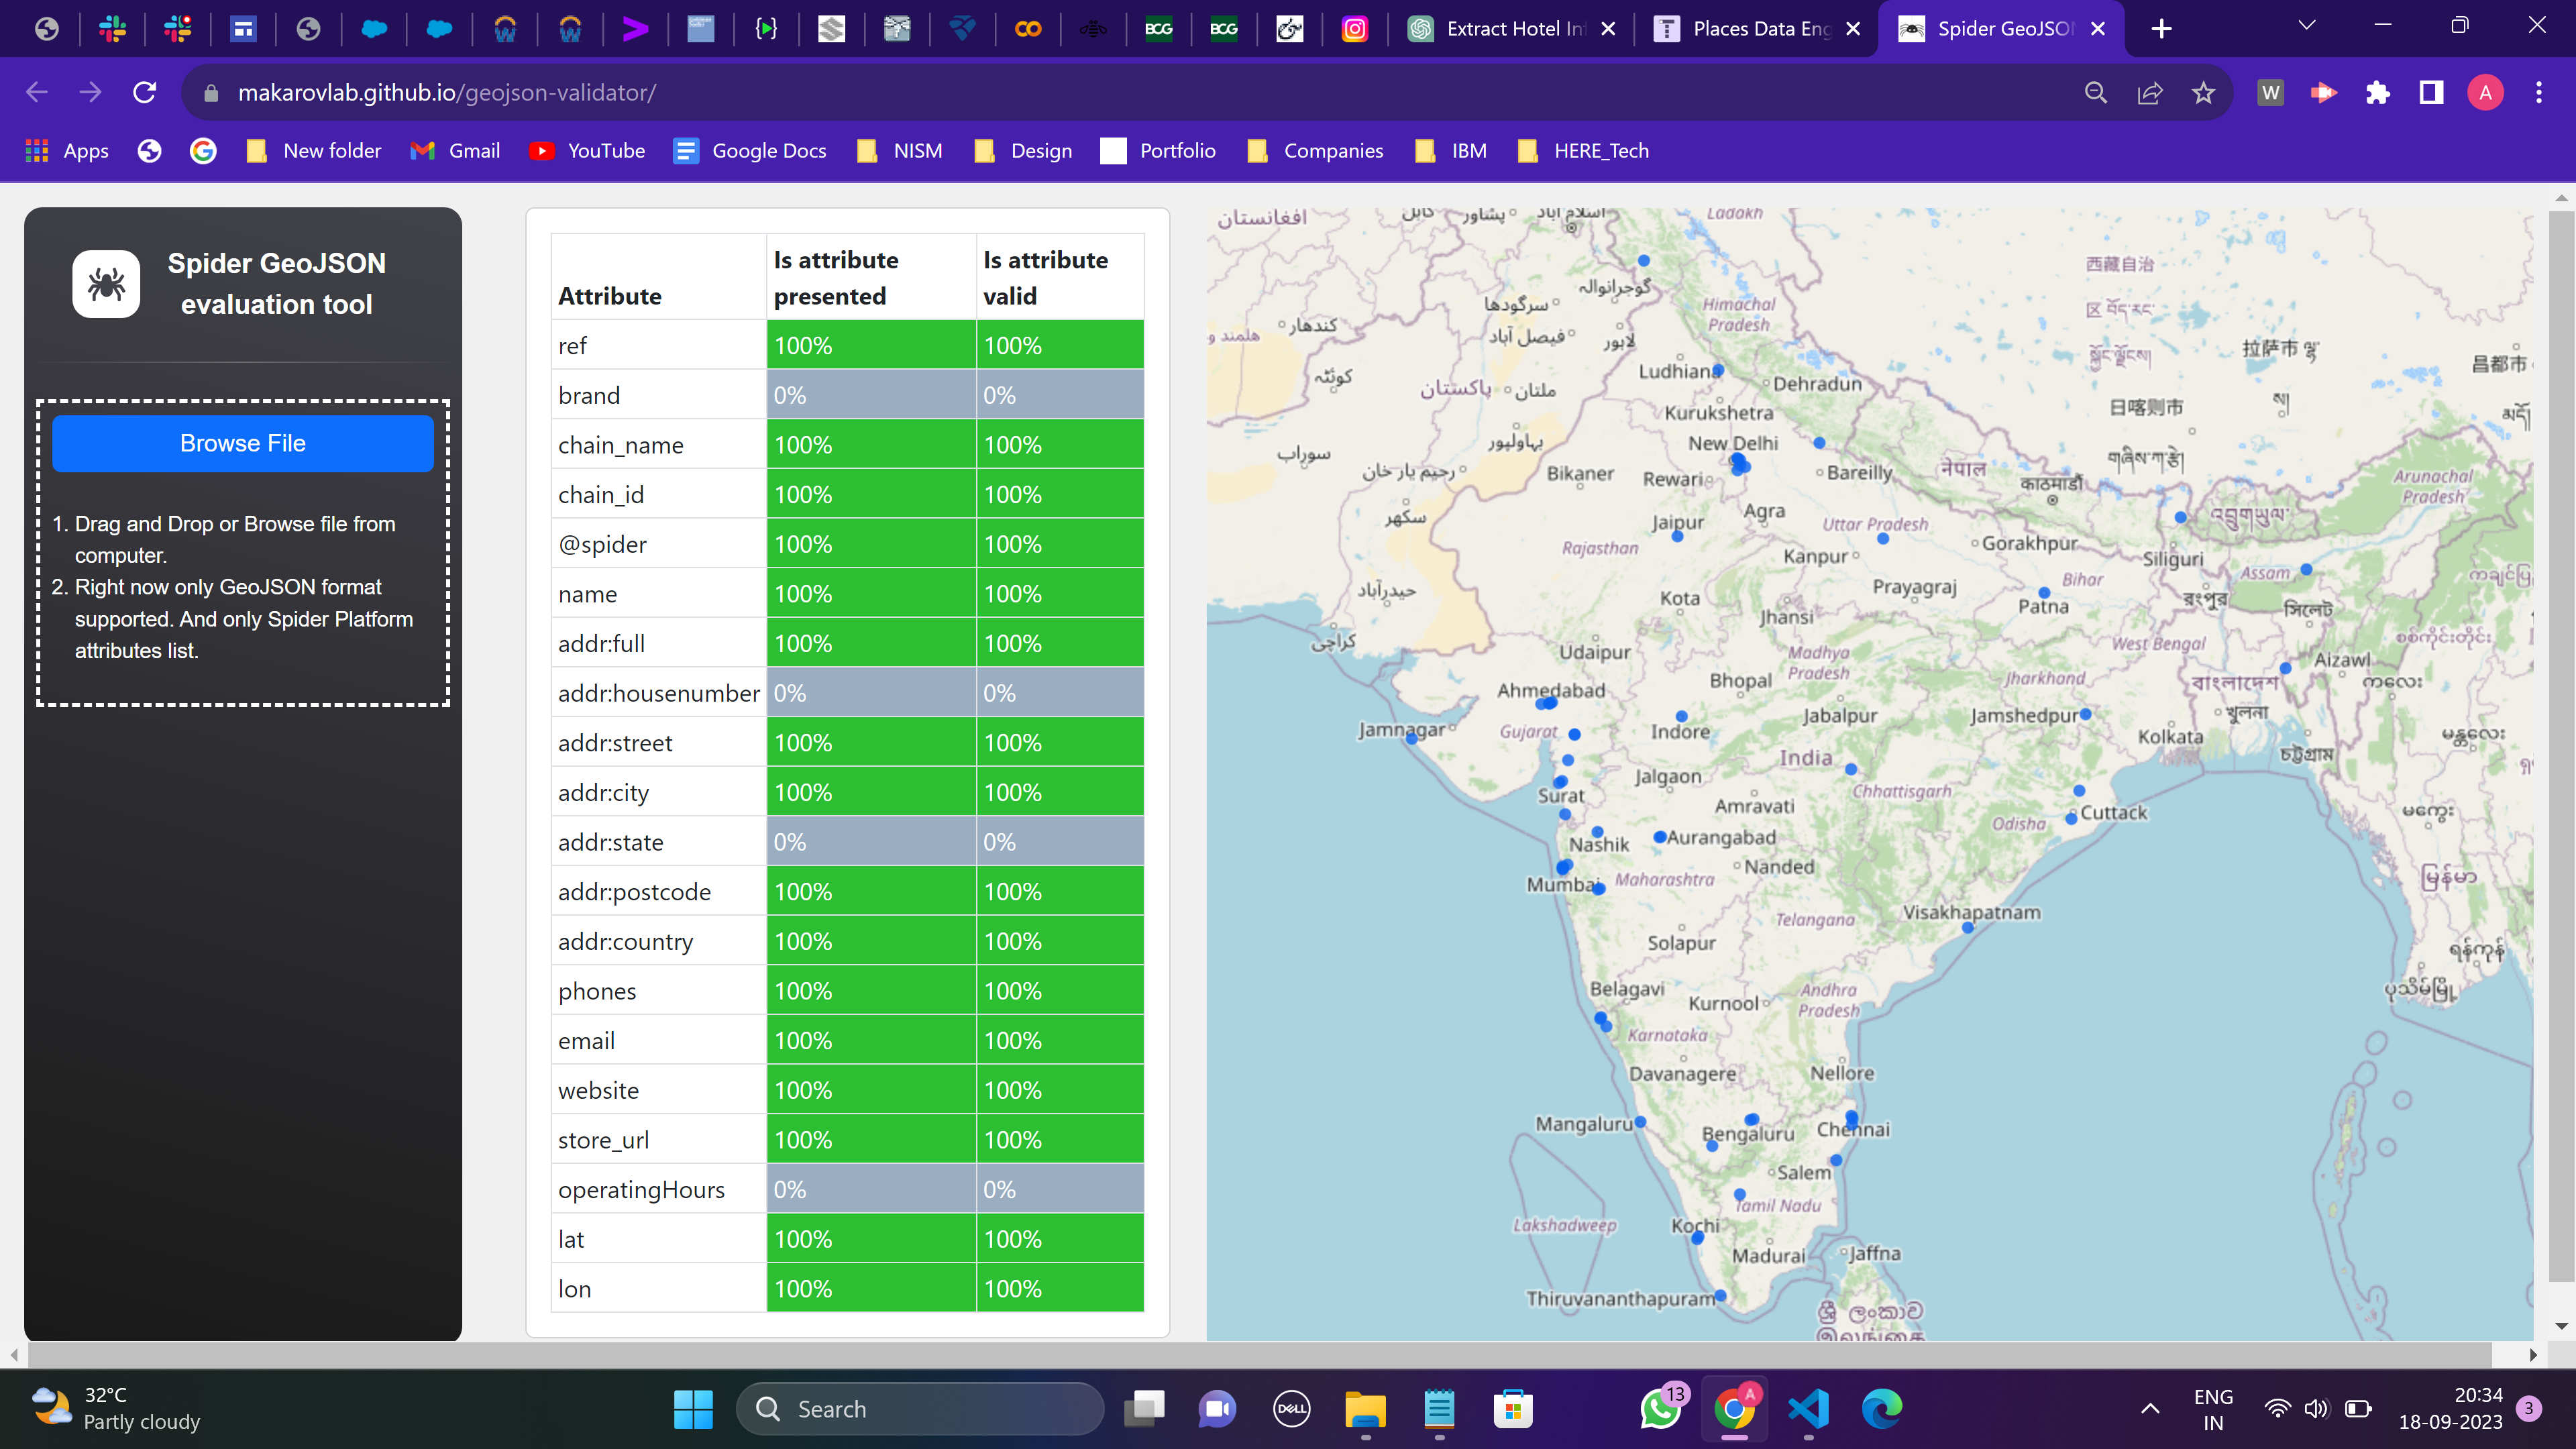
Task: Expand the Portfolio bookmark folder
Action: (1158, 151)
